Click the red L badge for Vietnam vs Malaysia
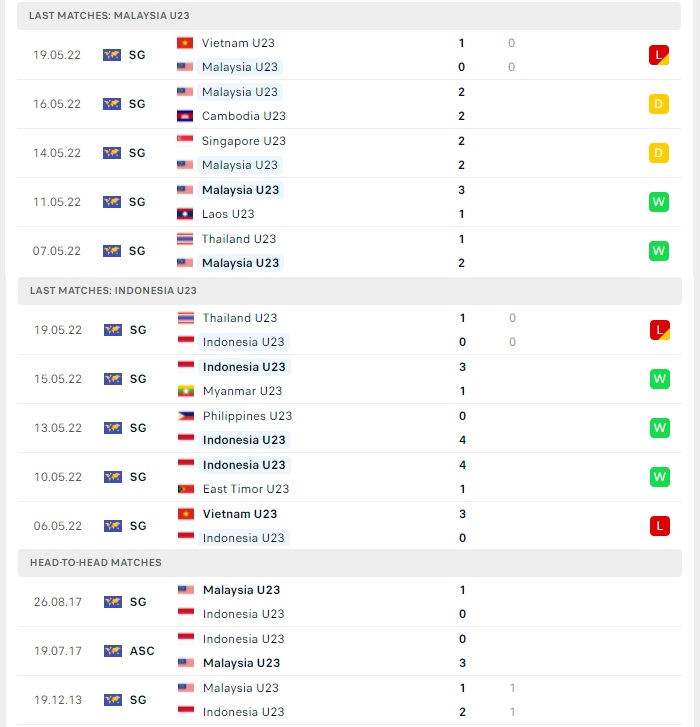This screenshot has height=727, width=700. (659, 55)
